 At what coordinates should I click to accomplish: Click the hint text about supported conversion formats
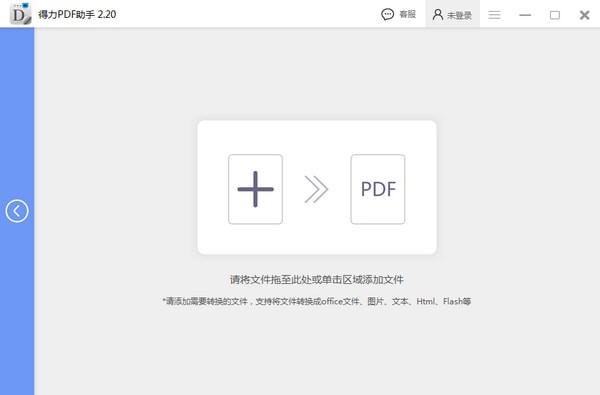point(316,302)
